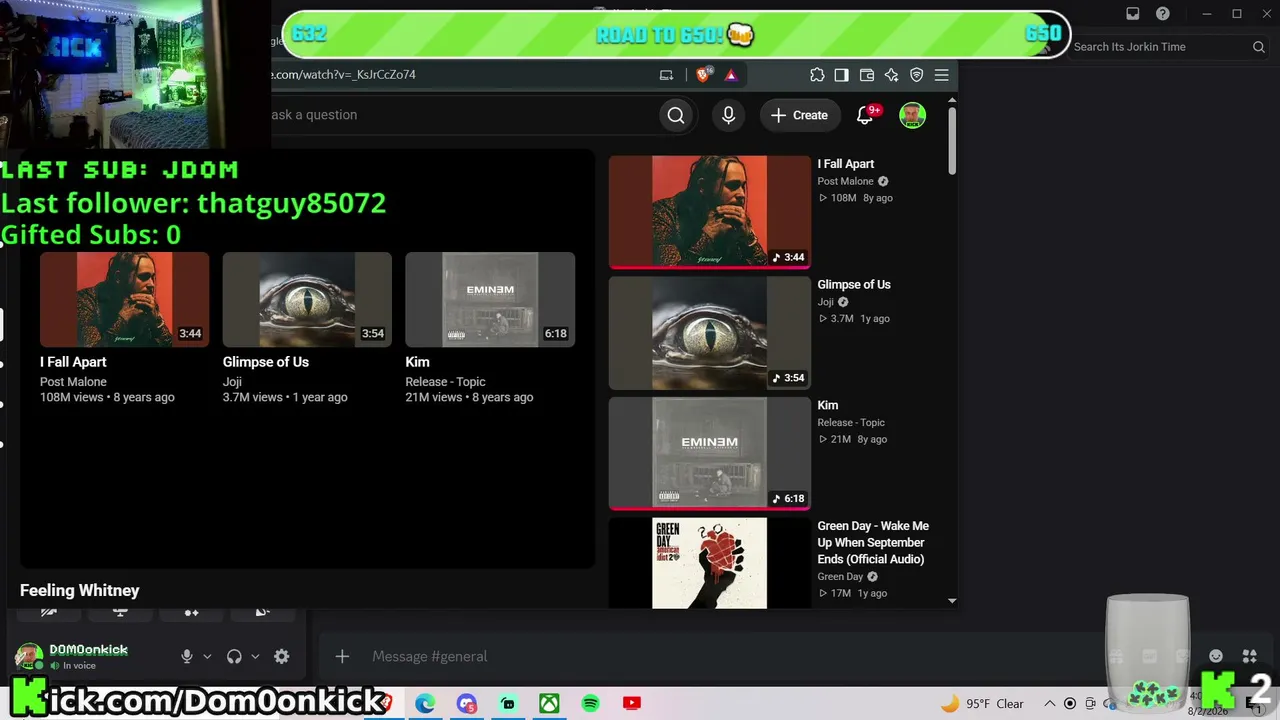
Task: Open the Discord help question mark
Action: point(1163,14)
